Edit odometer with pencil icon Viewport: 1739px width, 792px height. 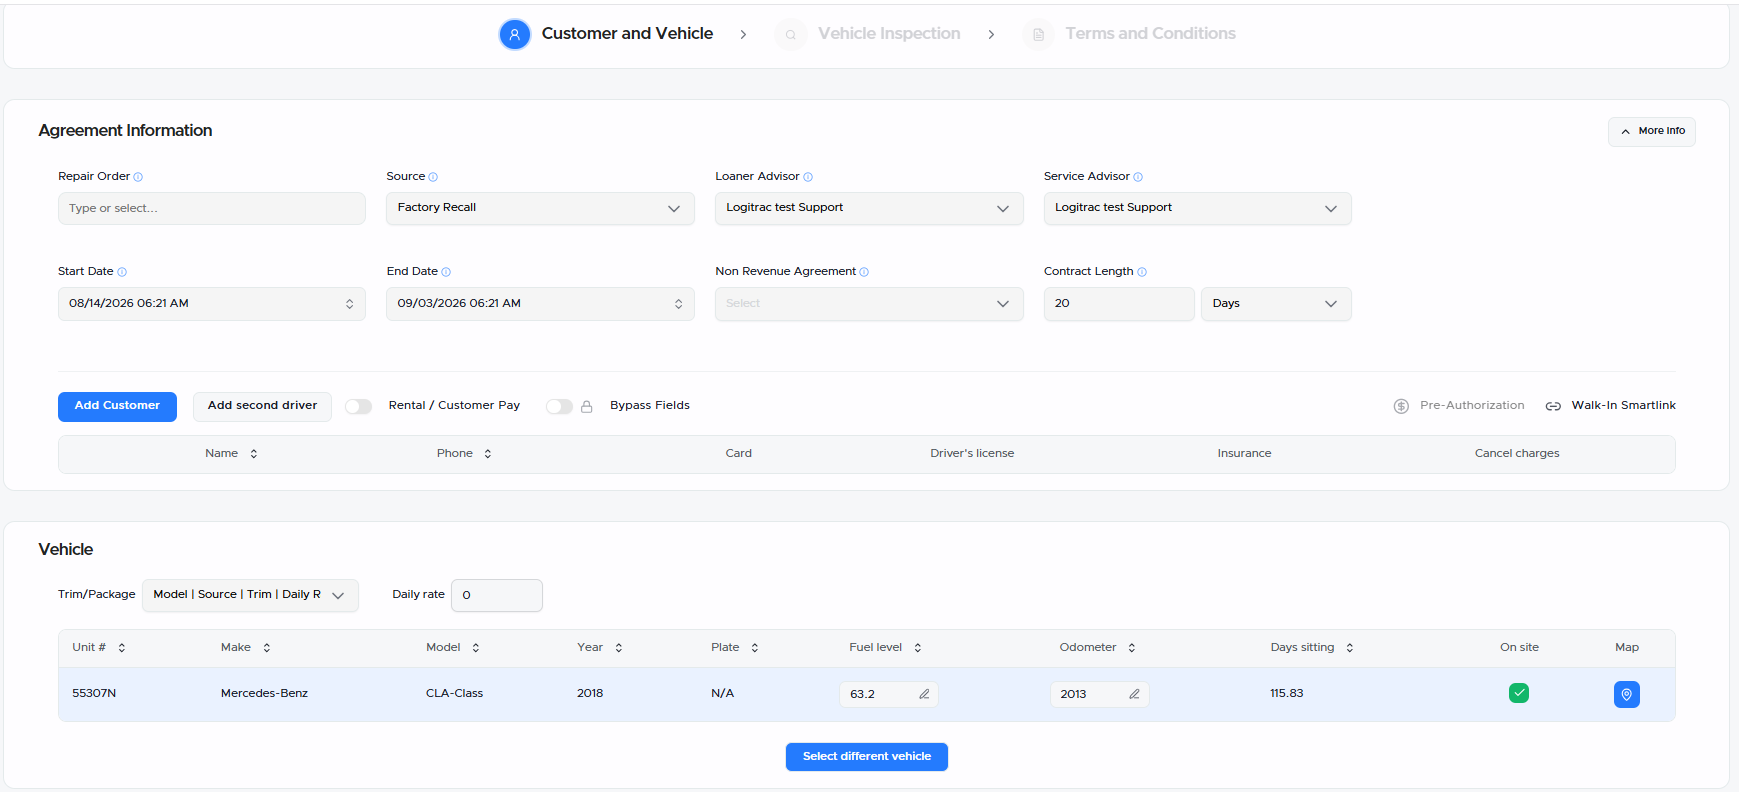click(1134, 694)
